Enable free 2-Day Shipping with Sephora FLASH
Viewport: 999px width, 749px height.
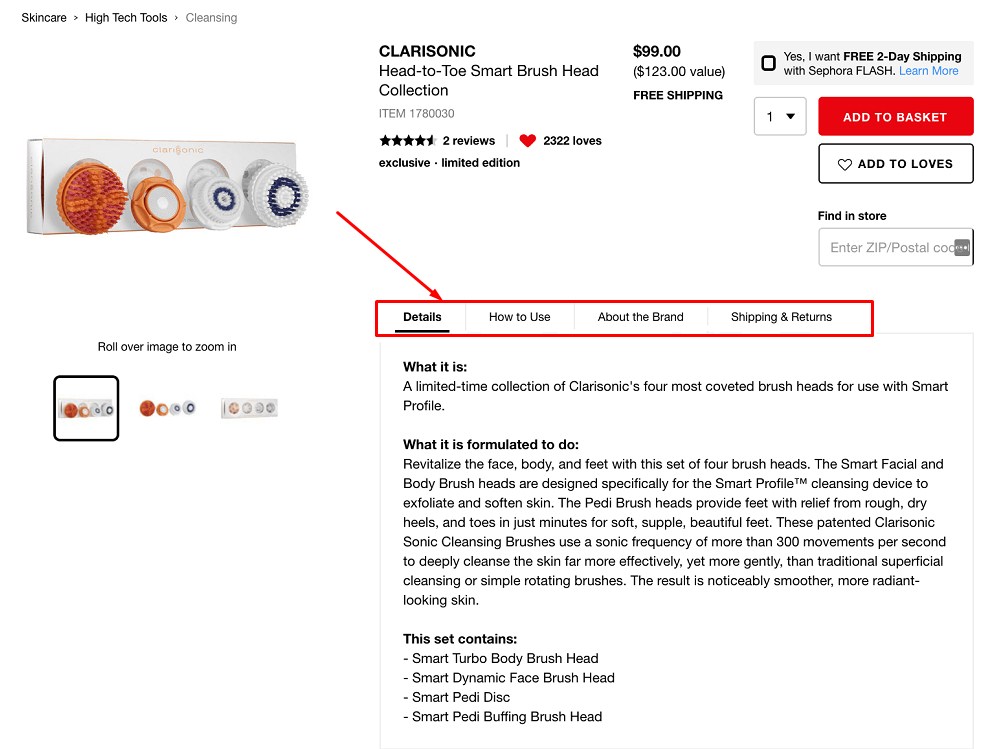pos(768,62)
